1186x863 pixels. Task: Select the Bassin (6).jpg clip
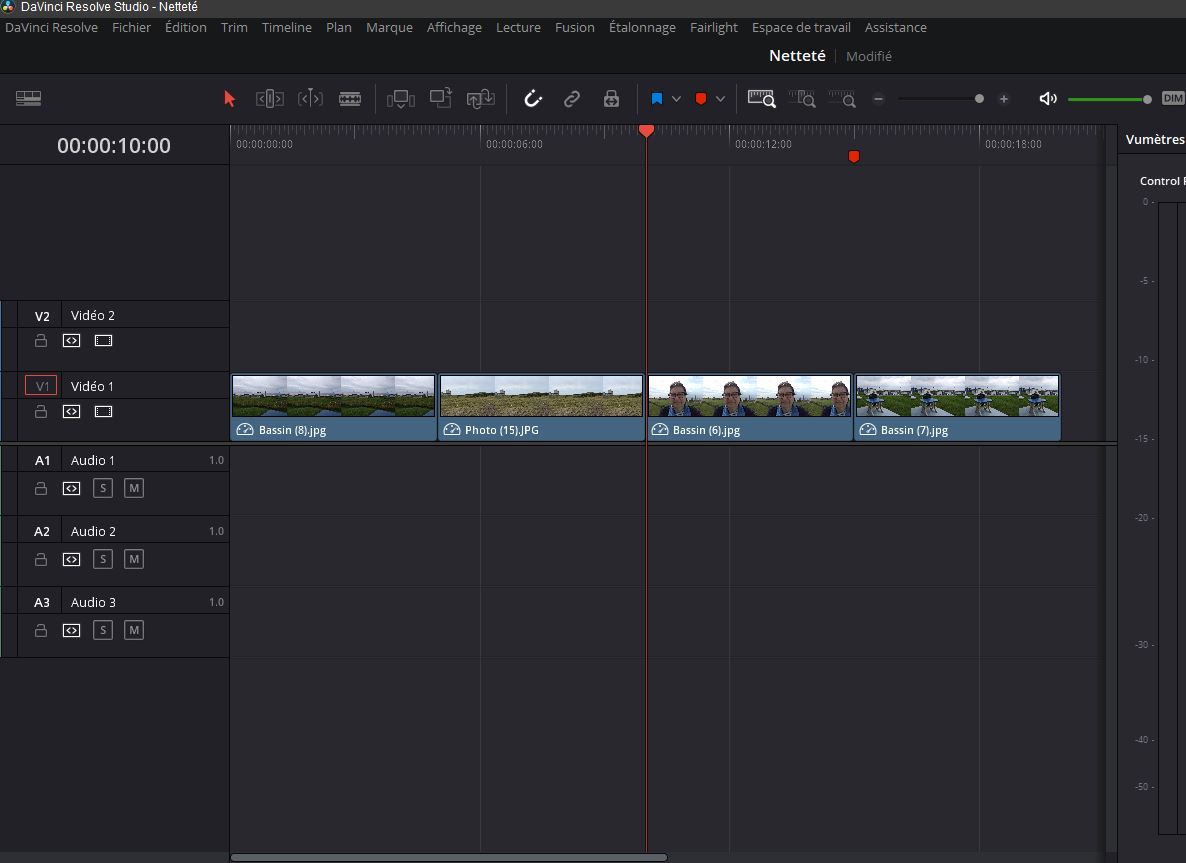[750, 408]
